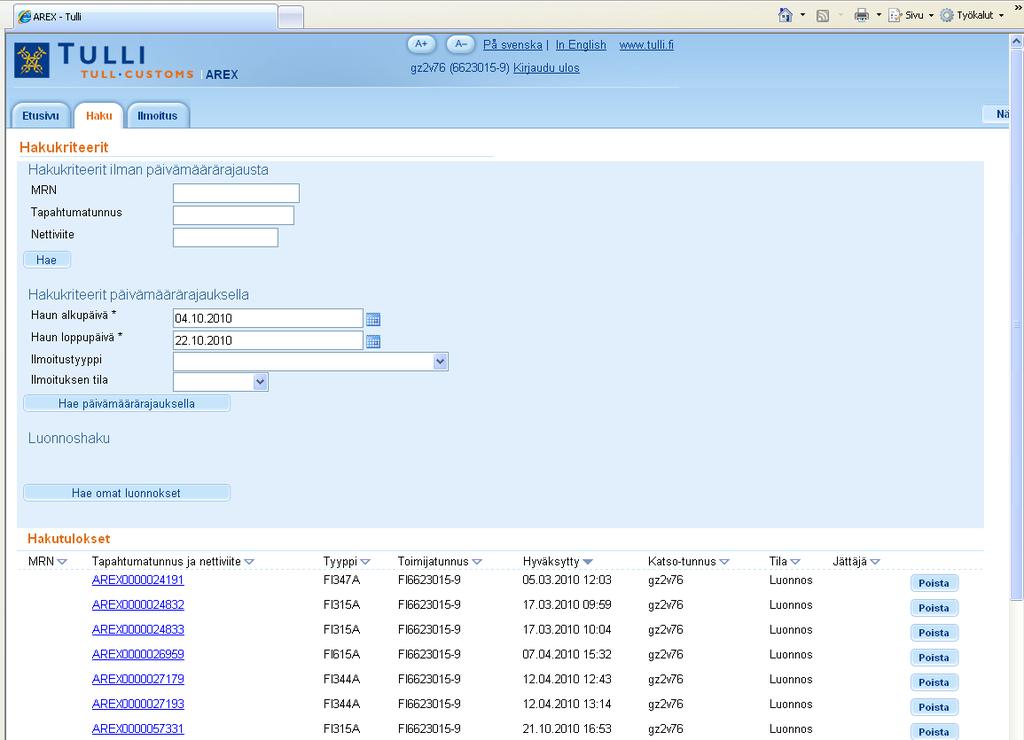Sort by Tapahtumatunnus ja nettiviite arrow
This screenshot has height=740, width=1024.
249,562
